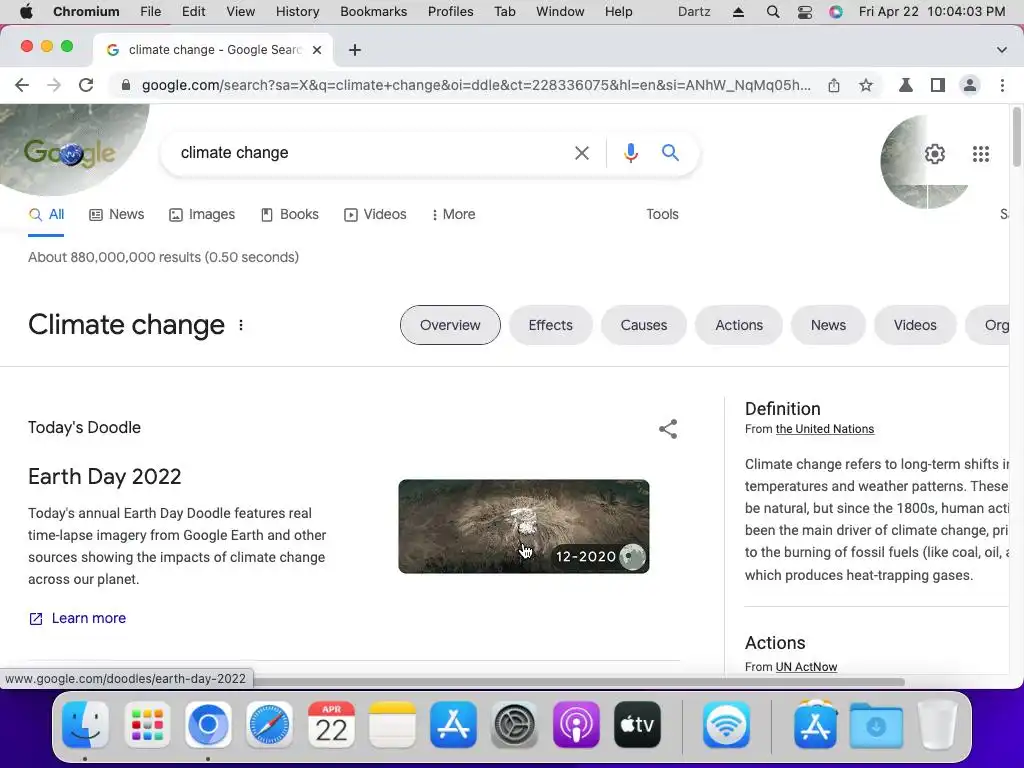Click the lock icon in the address bar
The height and width of the screenshot is (768, 1024).
tap(126, 86)
